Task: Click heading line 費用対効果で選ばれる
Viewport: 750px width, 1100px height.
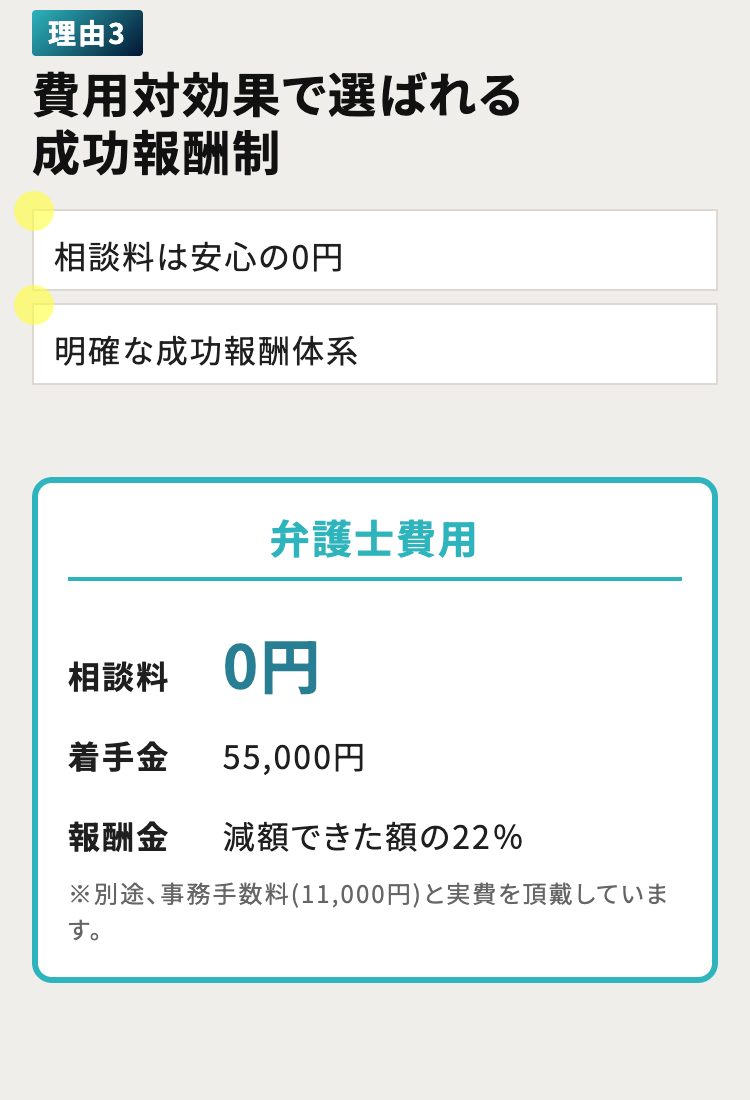Action: [x=278, y=96]
